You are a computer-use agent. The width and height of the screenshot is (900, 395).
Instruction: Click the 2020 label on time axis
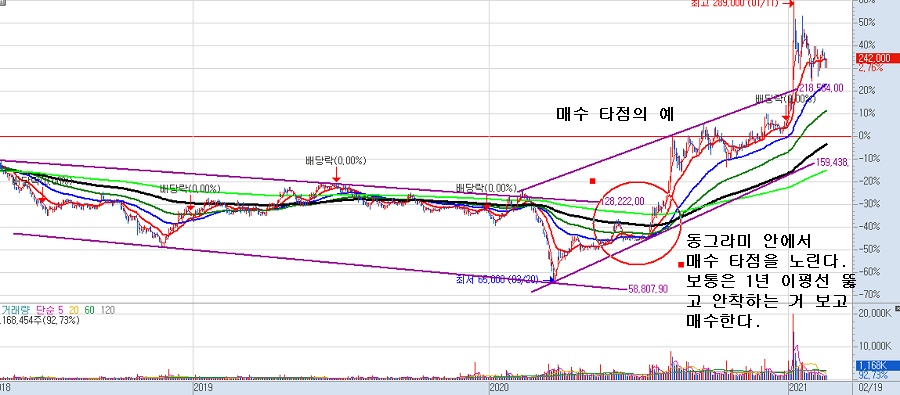pyautogui.click(x=499, y=387)
